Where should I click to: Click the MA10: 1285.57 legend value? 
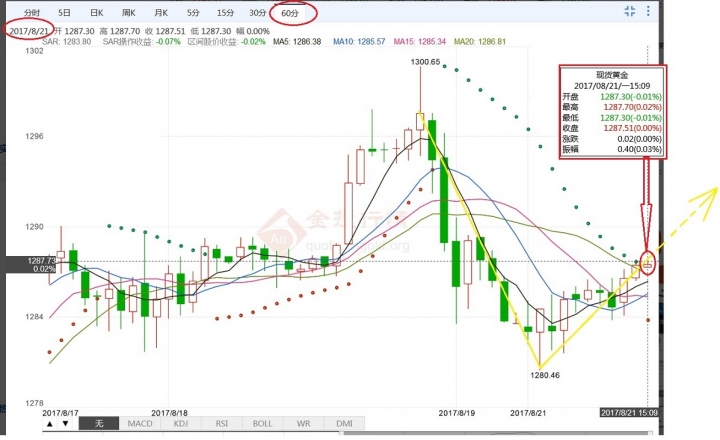tap(359, 42)
